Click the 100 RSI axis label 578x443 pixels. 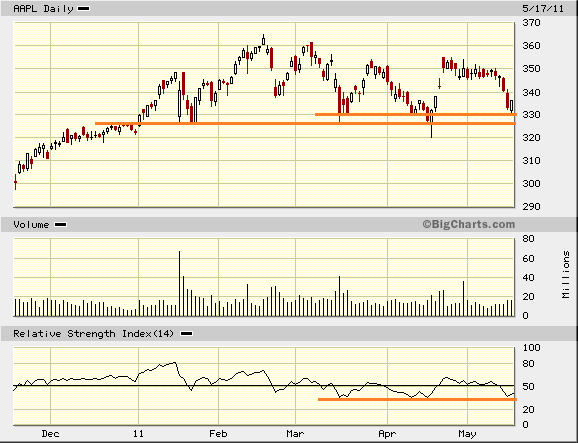click(x=531, y=348)
